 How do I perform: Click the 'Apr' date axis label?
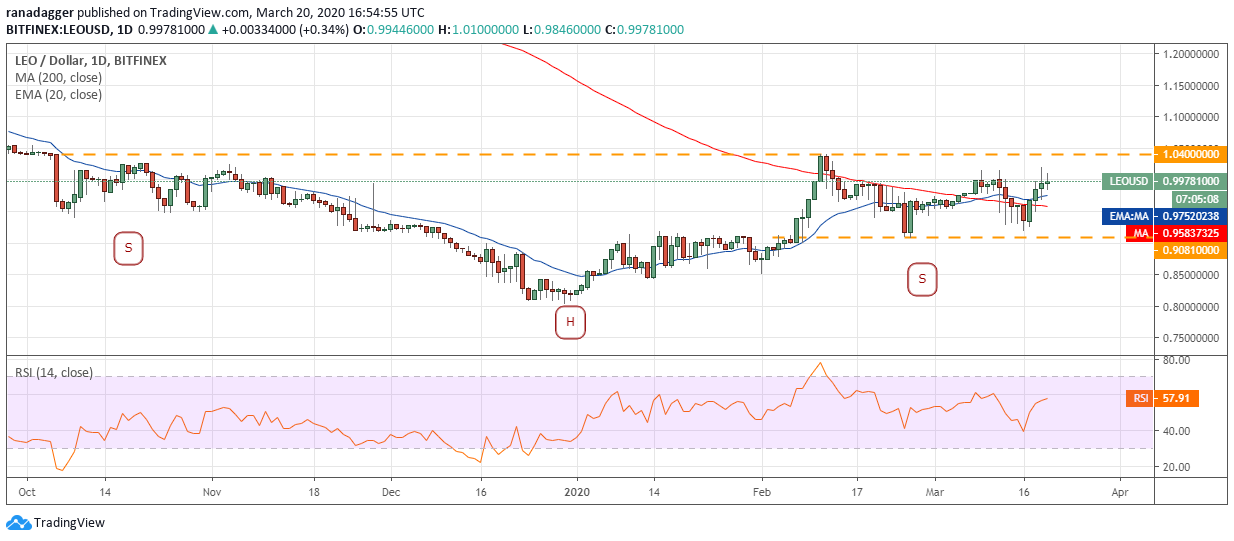coord(1120,493)
